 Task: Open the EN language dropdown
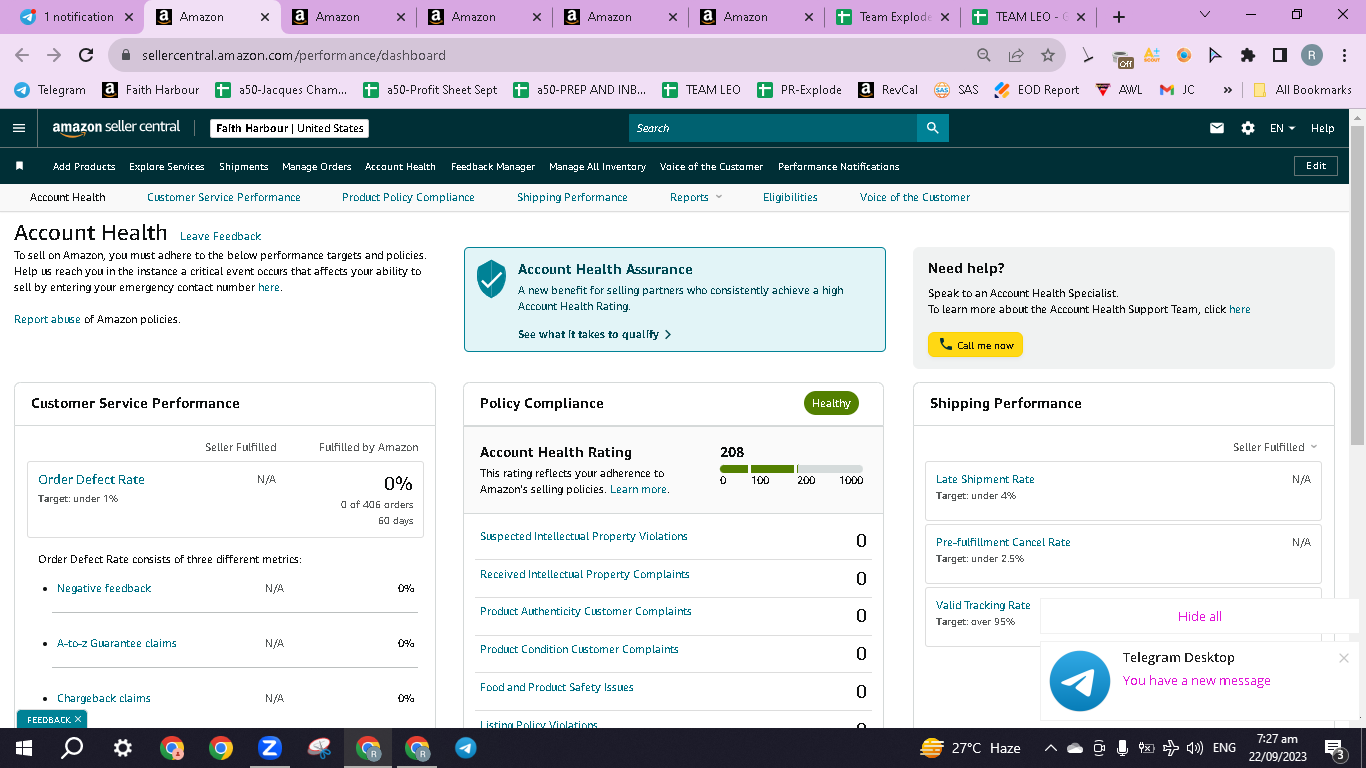(1282, 128)
